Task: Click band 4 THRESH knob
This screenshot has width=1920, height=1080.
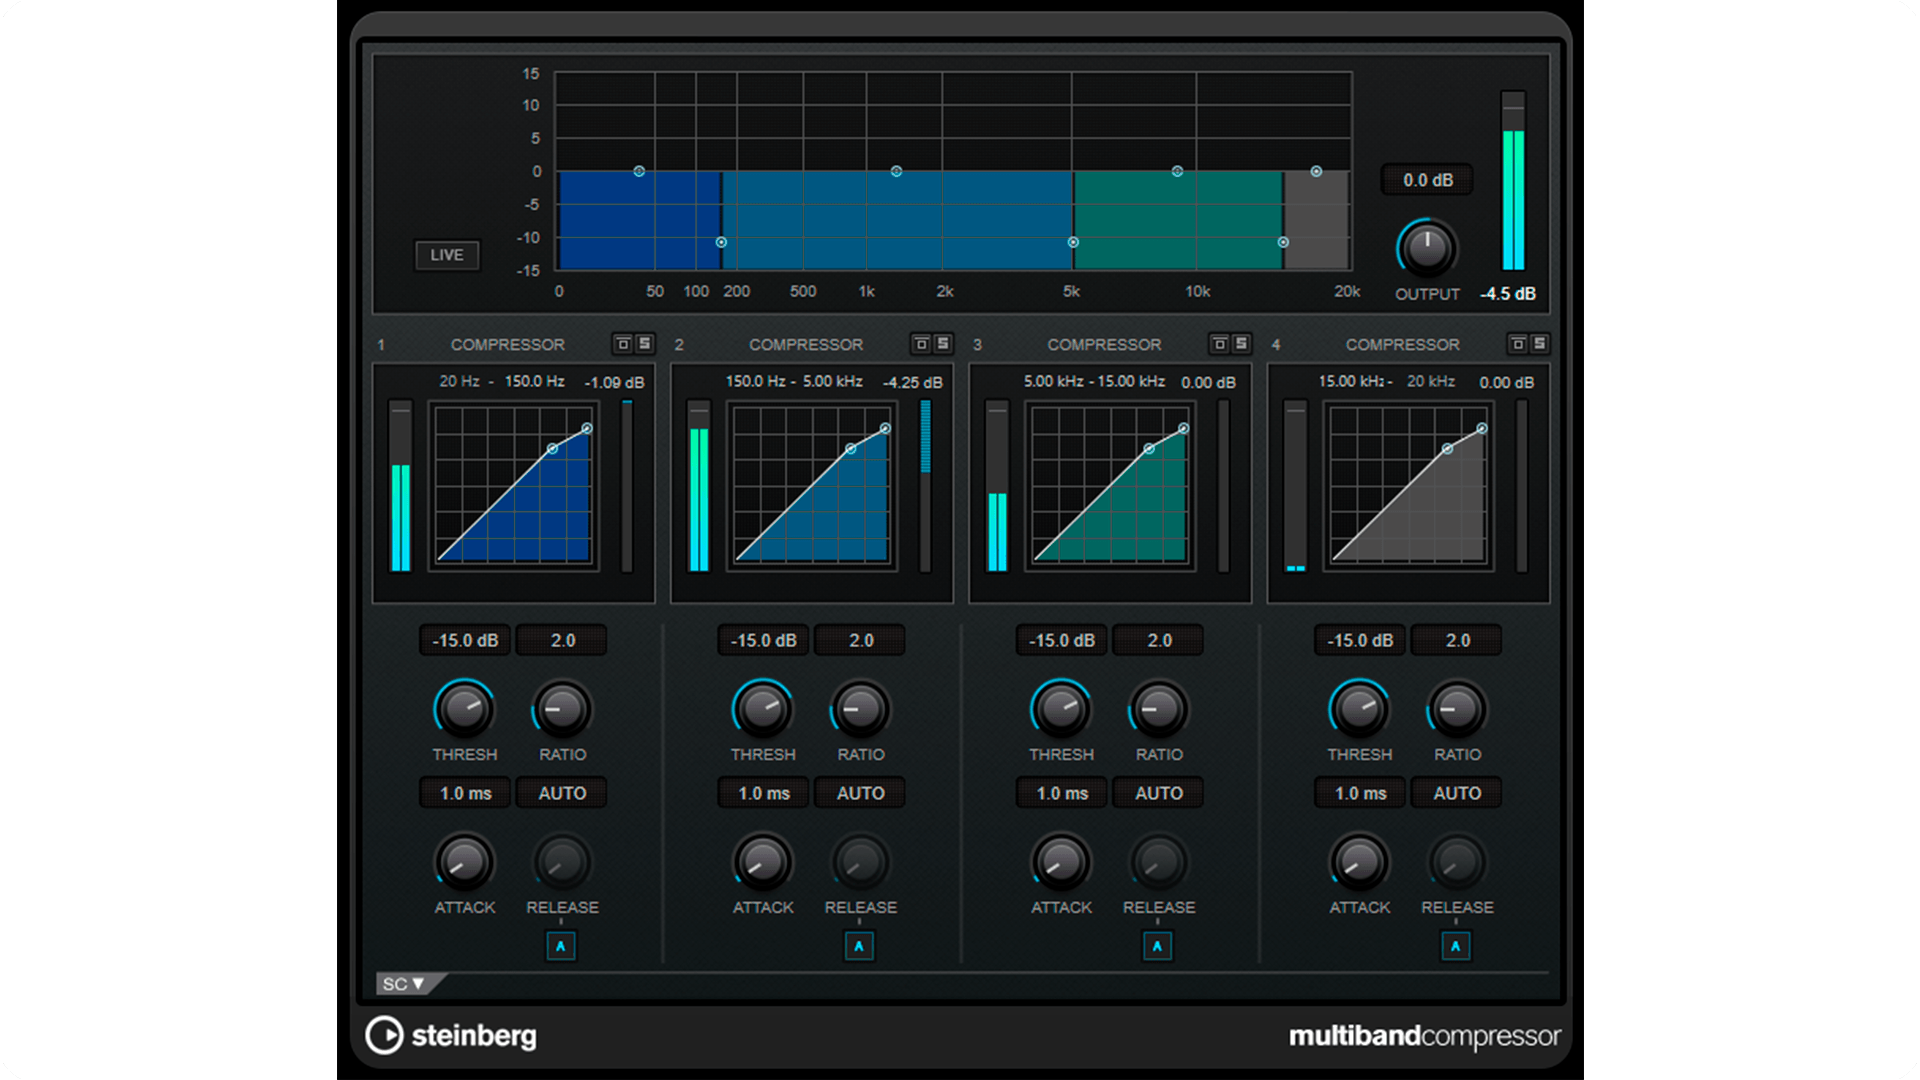Action: tap(1359, 709)
